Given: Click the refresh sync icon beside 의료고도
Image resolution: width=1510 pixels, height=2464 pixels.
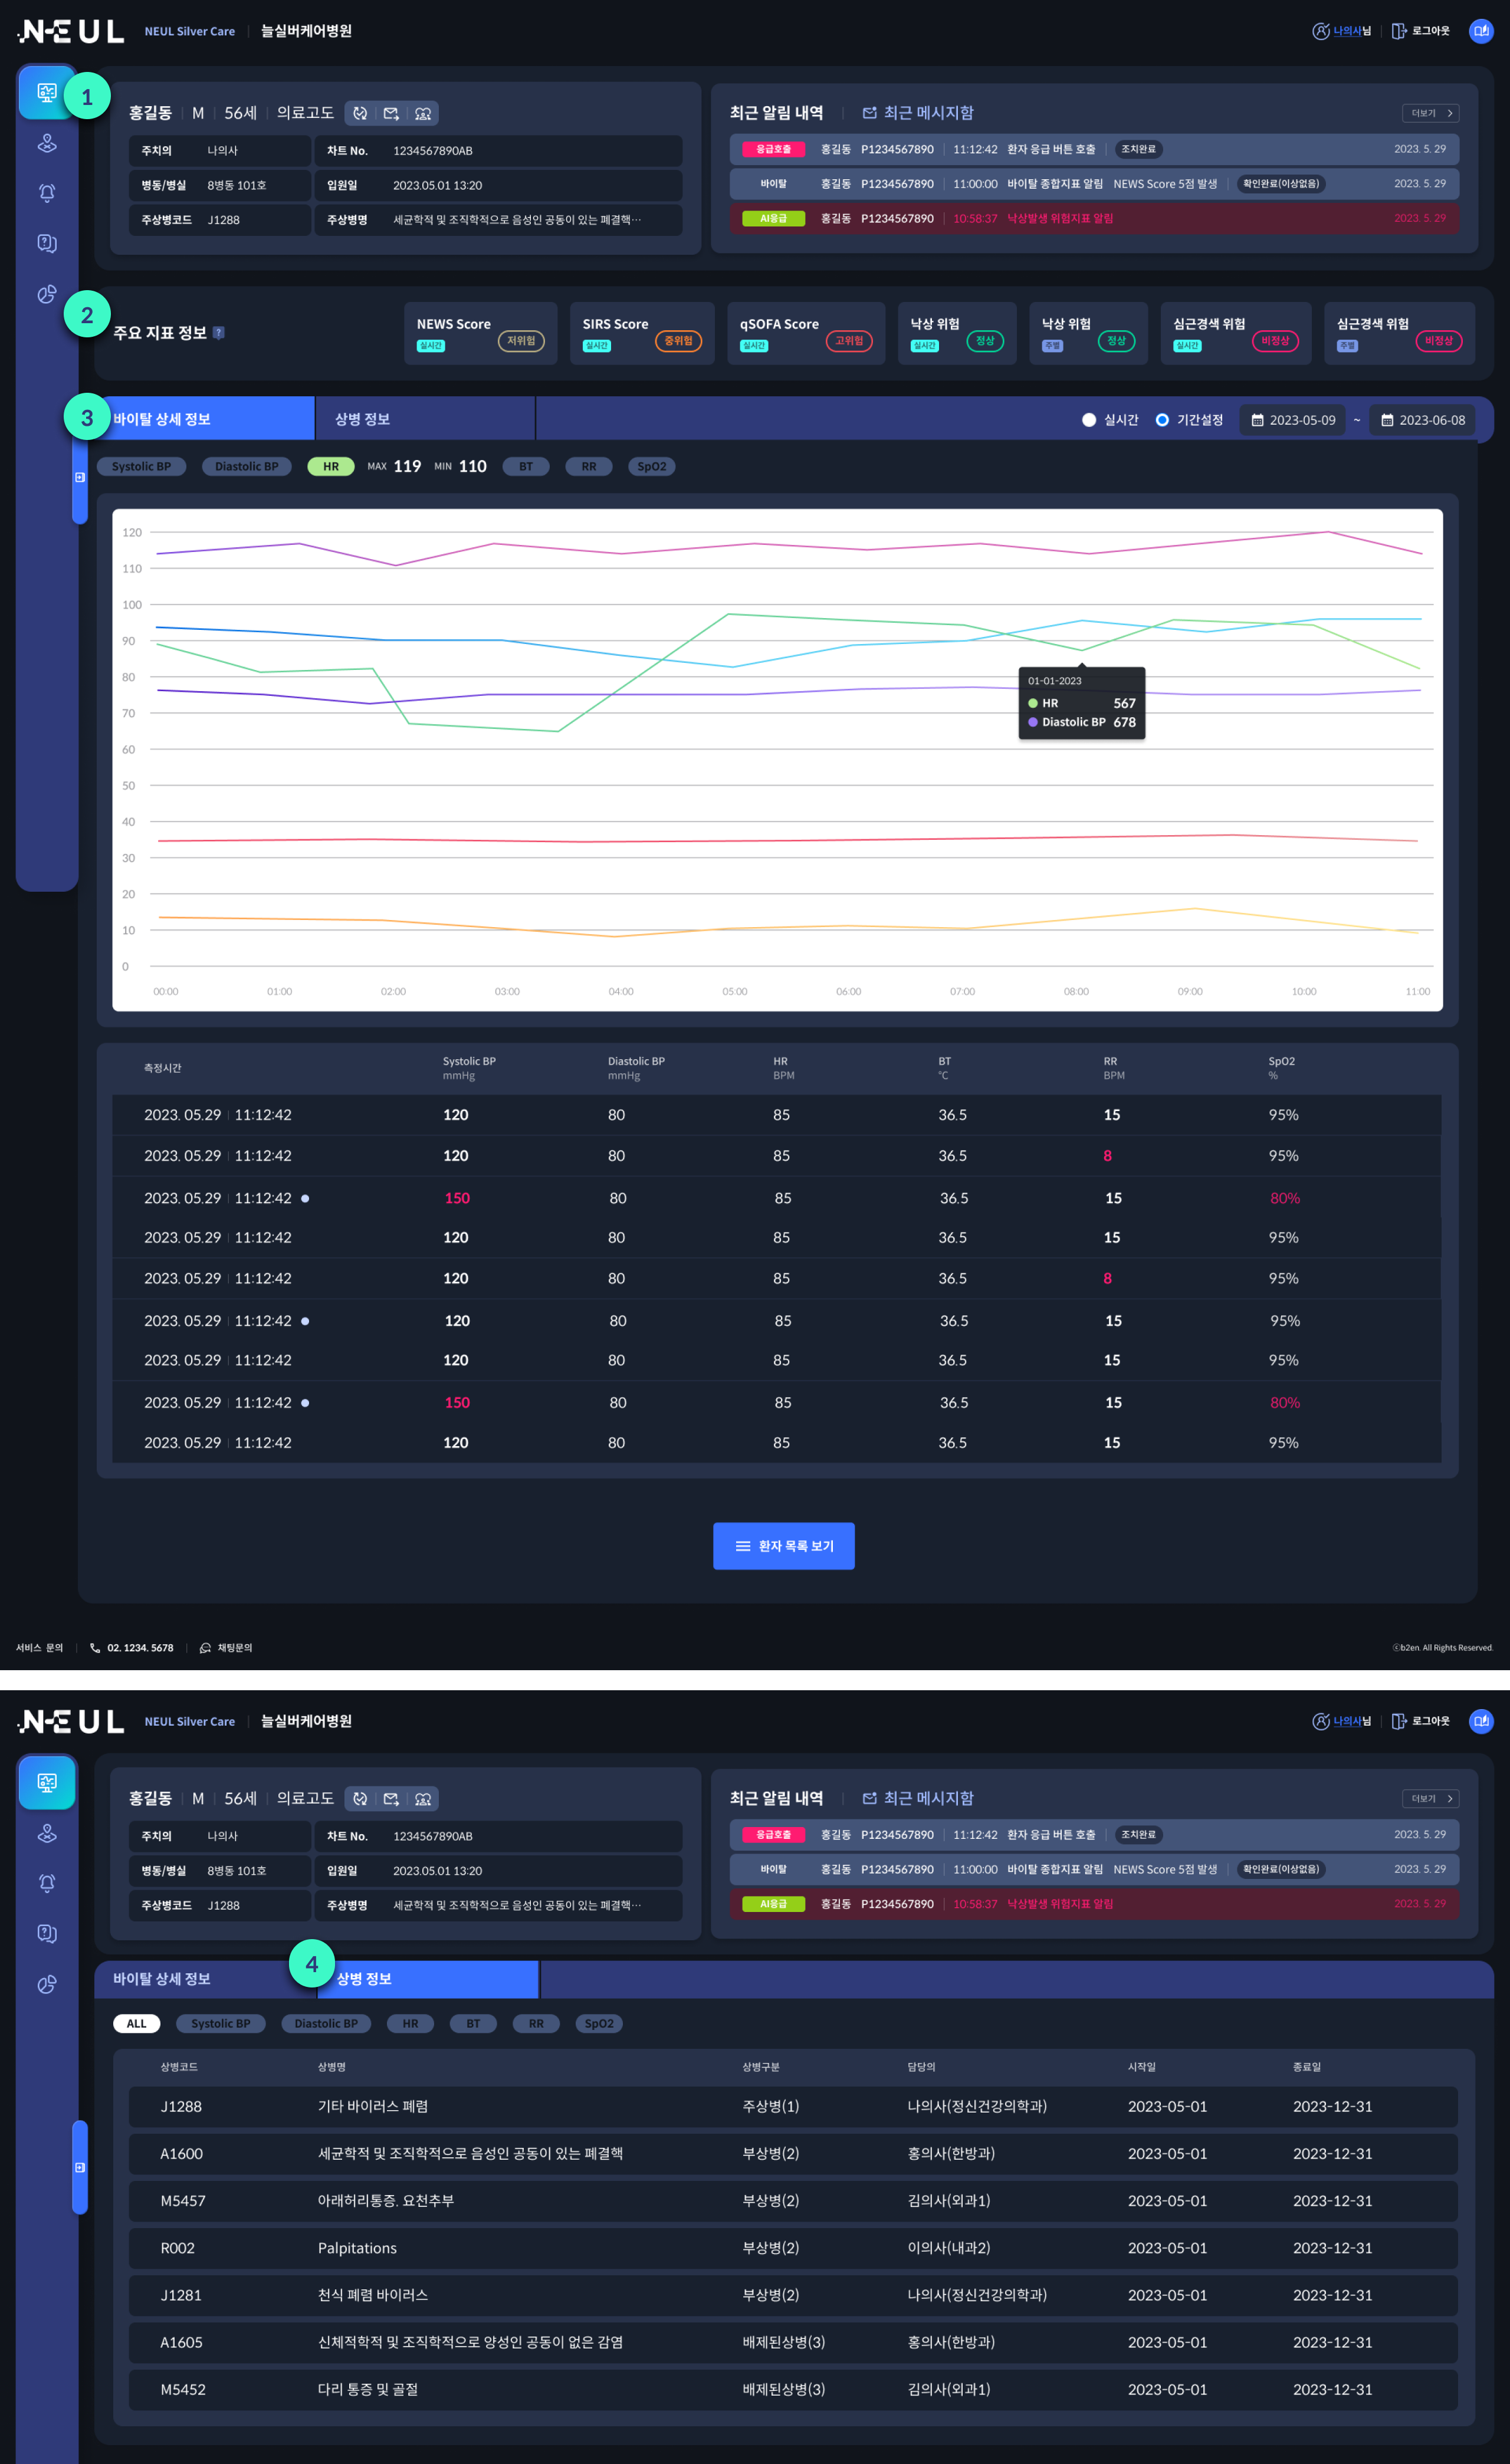Looking at the screenshot, I should 360,114.
